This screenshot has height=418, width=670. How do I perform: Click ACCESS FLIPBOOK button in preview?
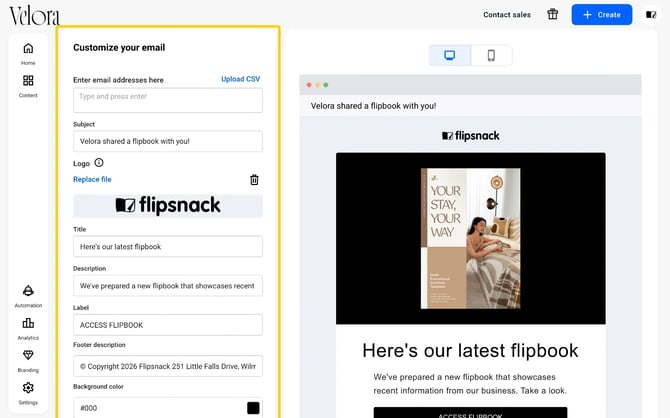point(470,412)
